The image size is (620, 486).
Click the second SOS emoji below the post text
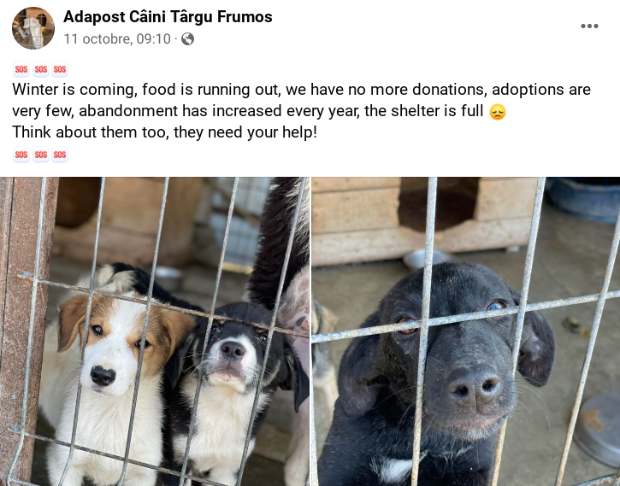click(41, 155)
